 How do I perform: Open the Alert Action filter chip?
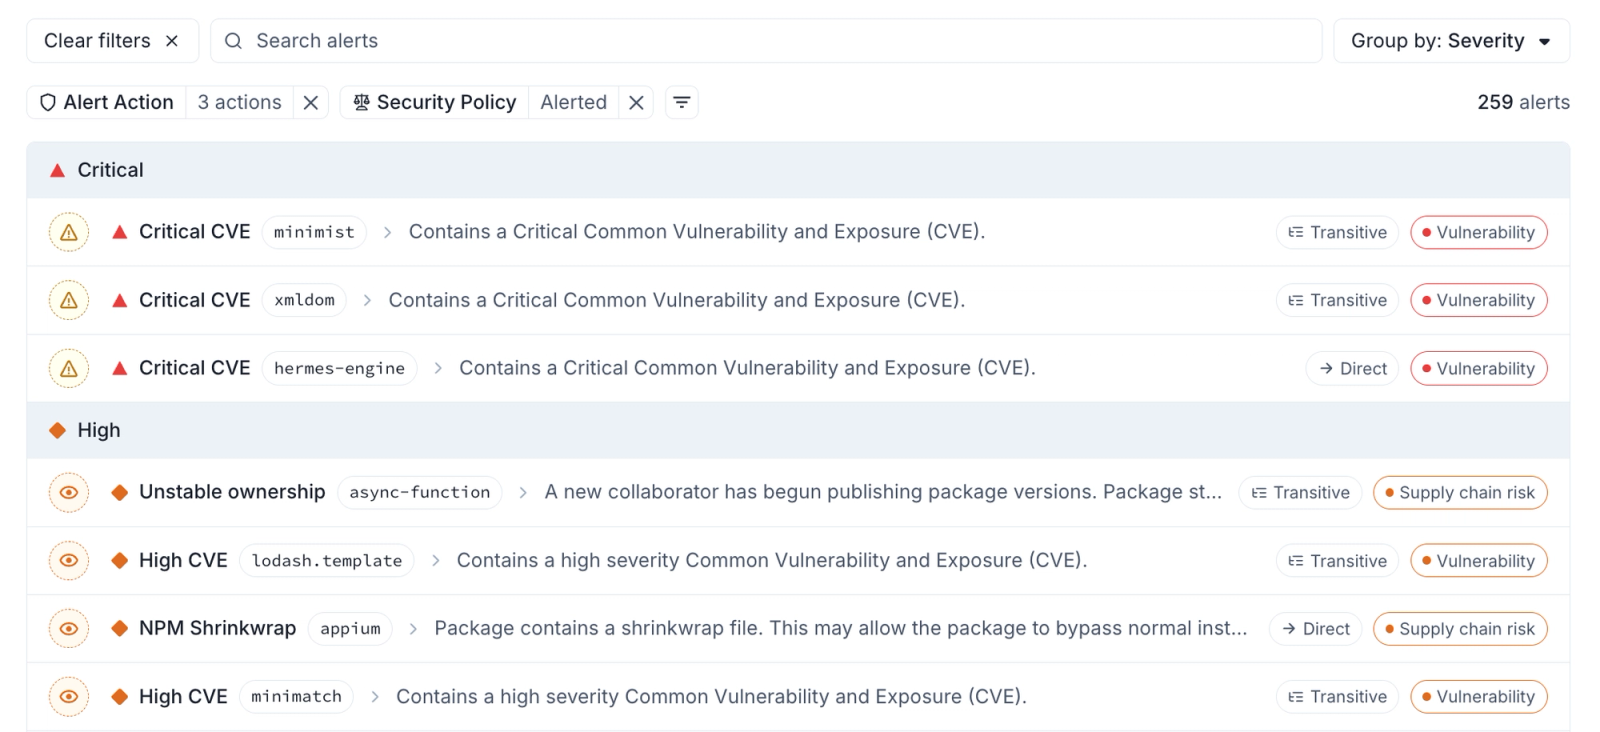106,102
